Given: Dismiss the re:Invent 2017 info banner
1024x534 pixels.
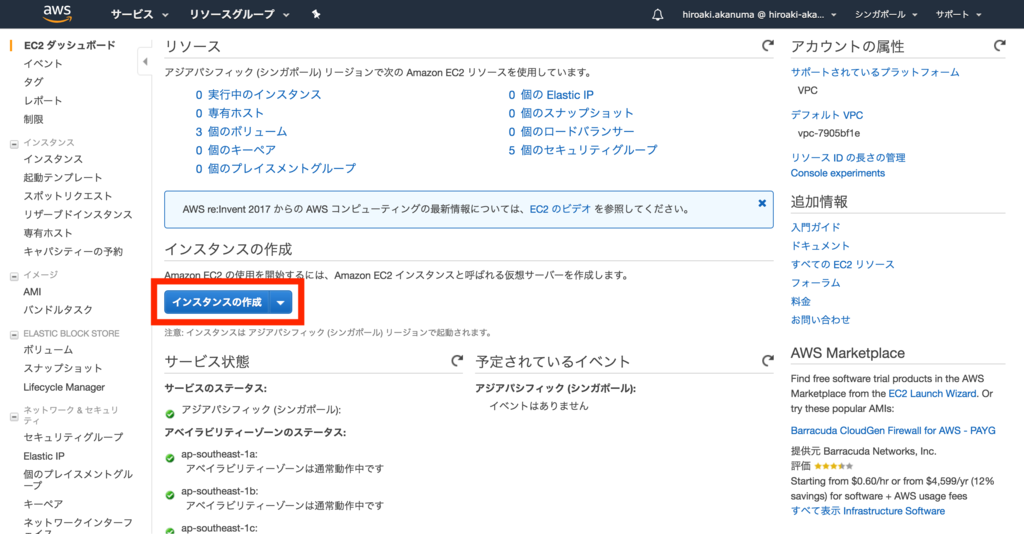Looking at the screenshot, I should (762, 203).
